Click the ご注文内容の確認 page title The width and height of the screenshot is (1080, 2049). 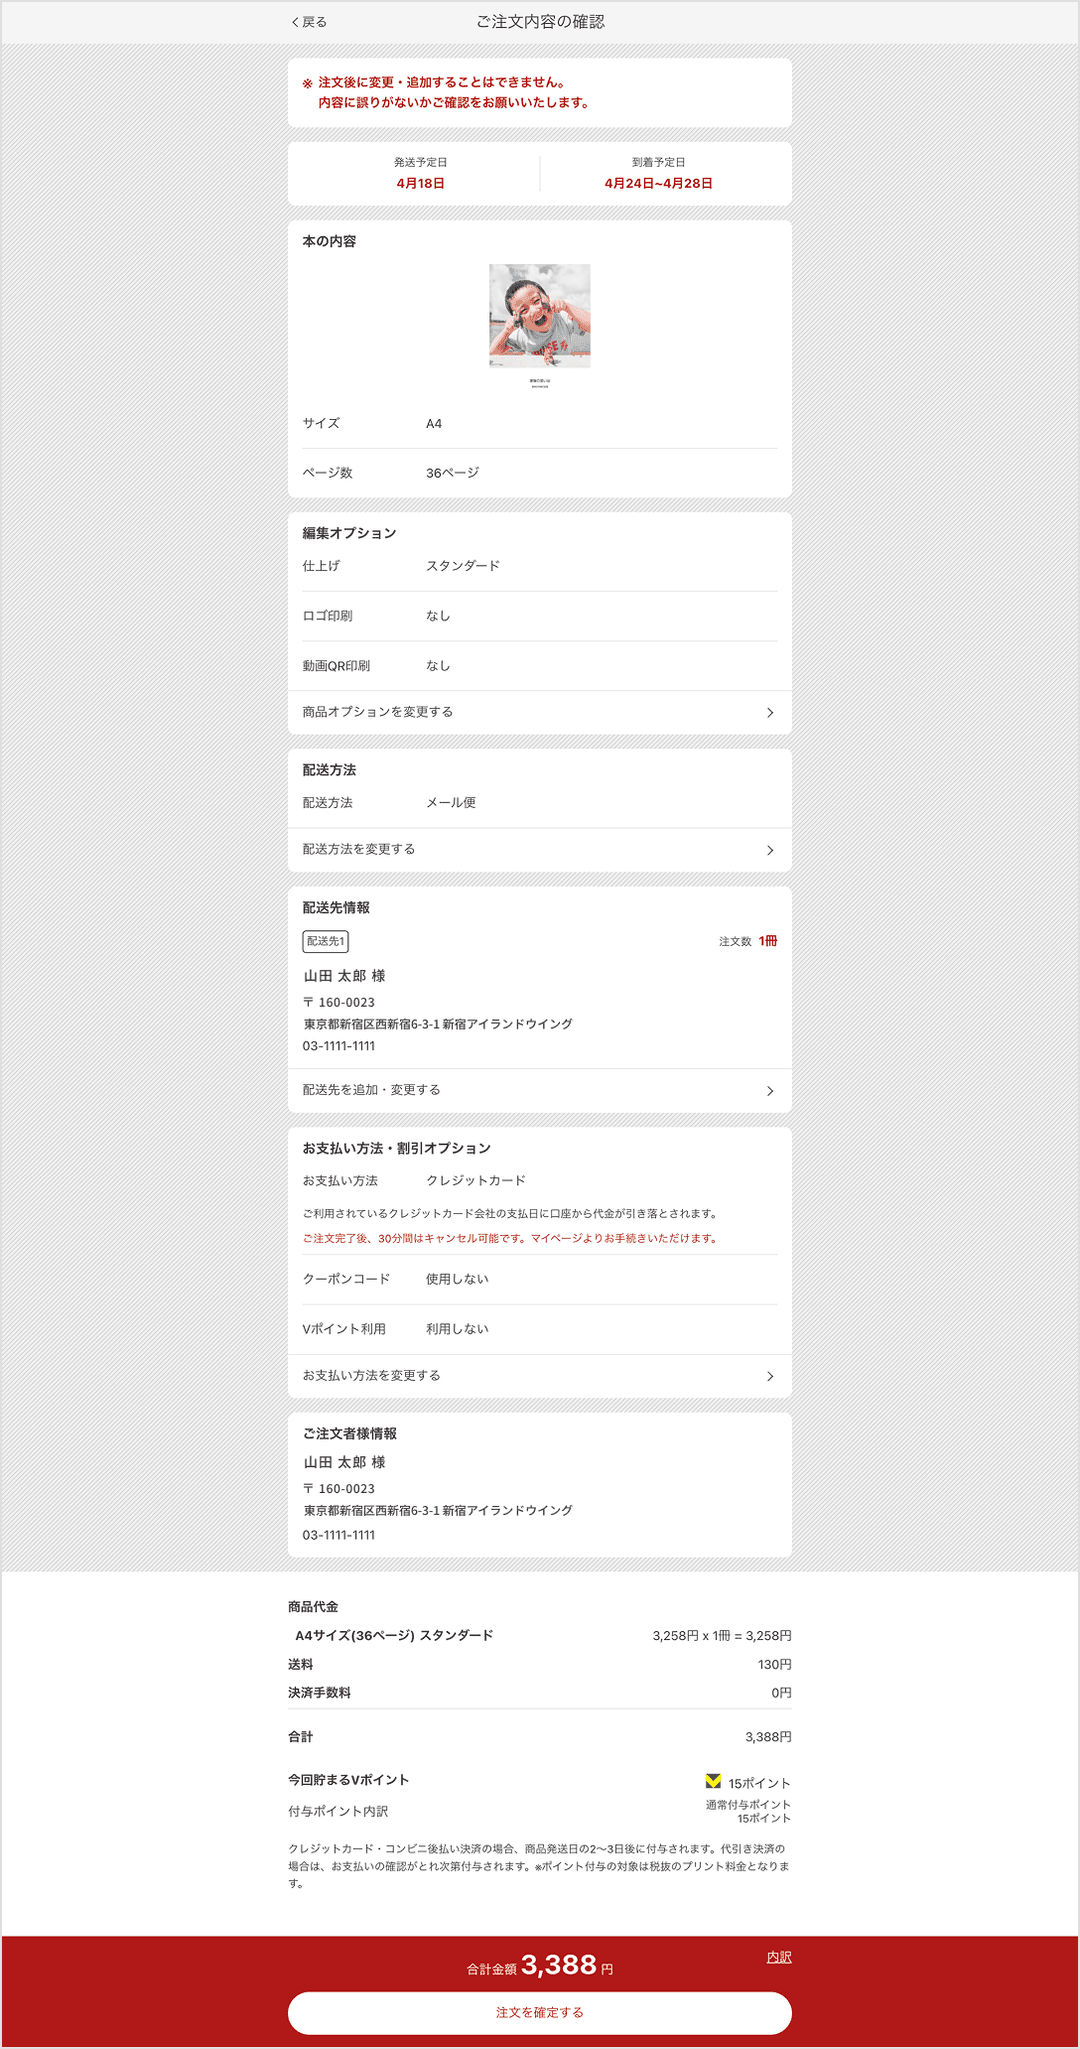(x=540, y=22)
